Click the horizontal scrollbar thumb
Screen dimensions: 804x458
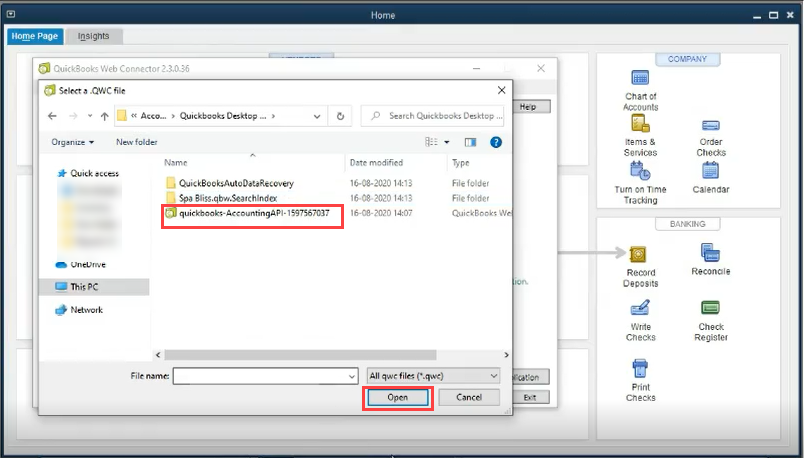click(300, 355)
